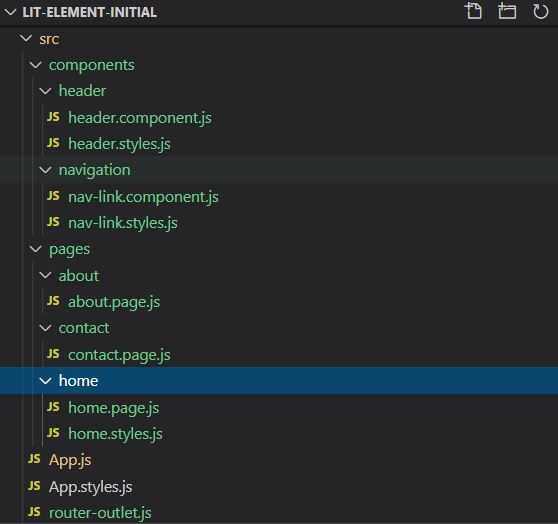Open home.styles.js file
The image size is (558, 524).
[115, 434]
